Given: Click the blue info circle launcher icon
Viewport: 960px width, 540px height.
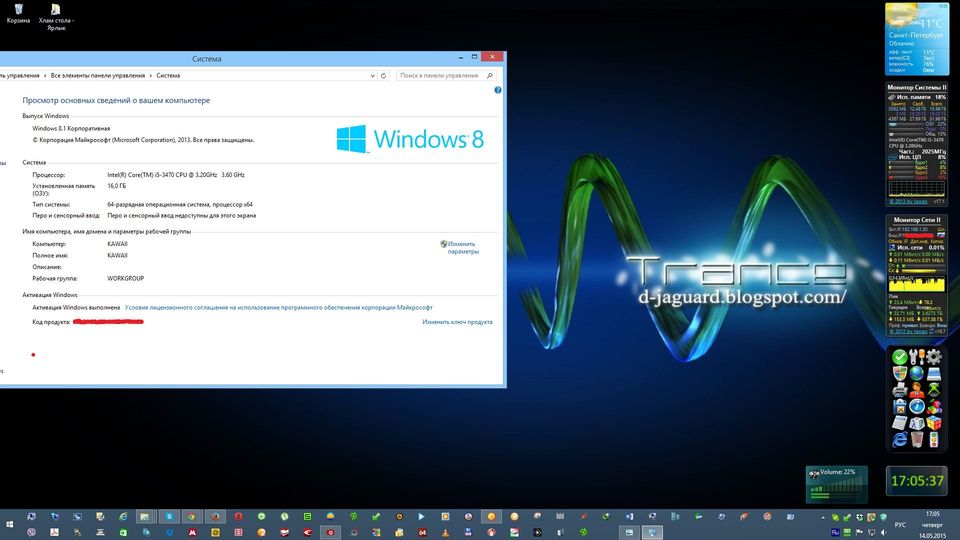Looking at the screenshot, I should [x=917, y=407].
